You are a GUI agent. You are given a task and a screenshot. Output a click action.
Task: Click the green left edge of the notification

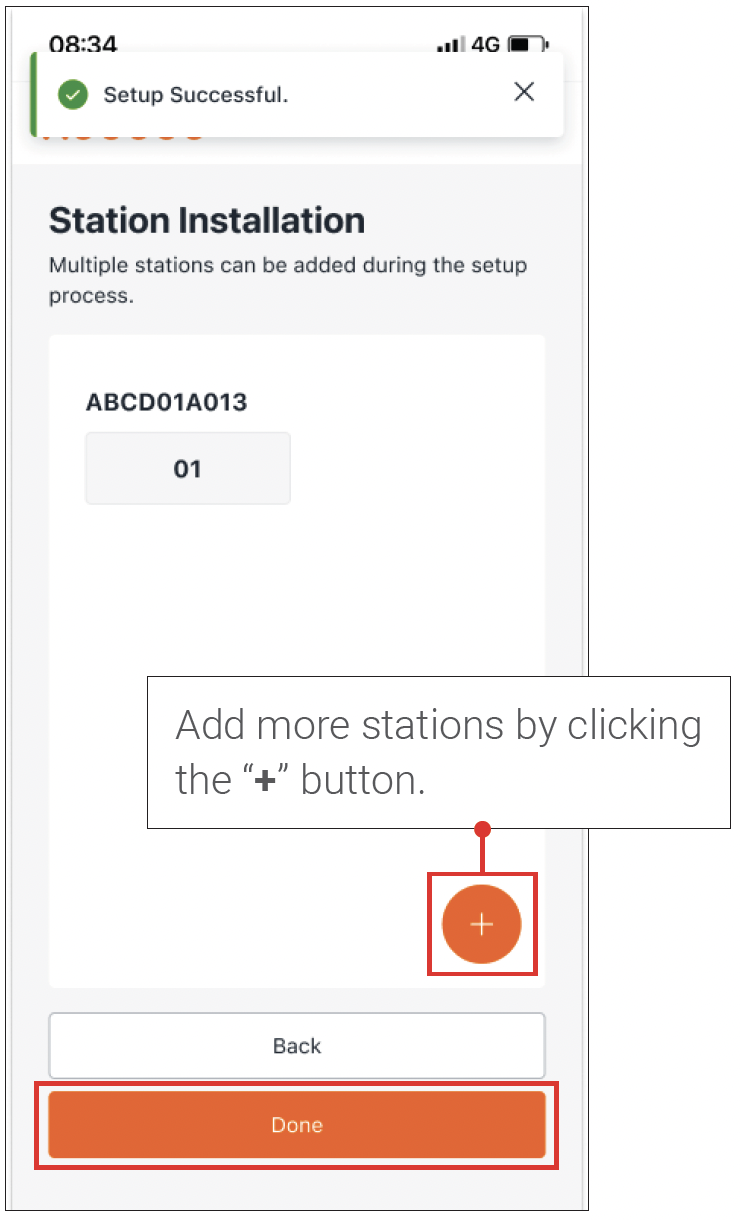34,94
